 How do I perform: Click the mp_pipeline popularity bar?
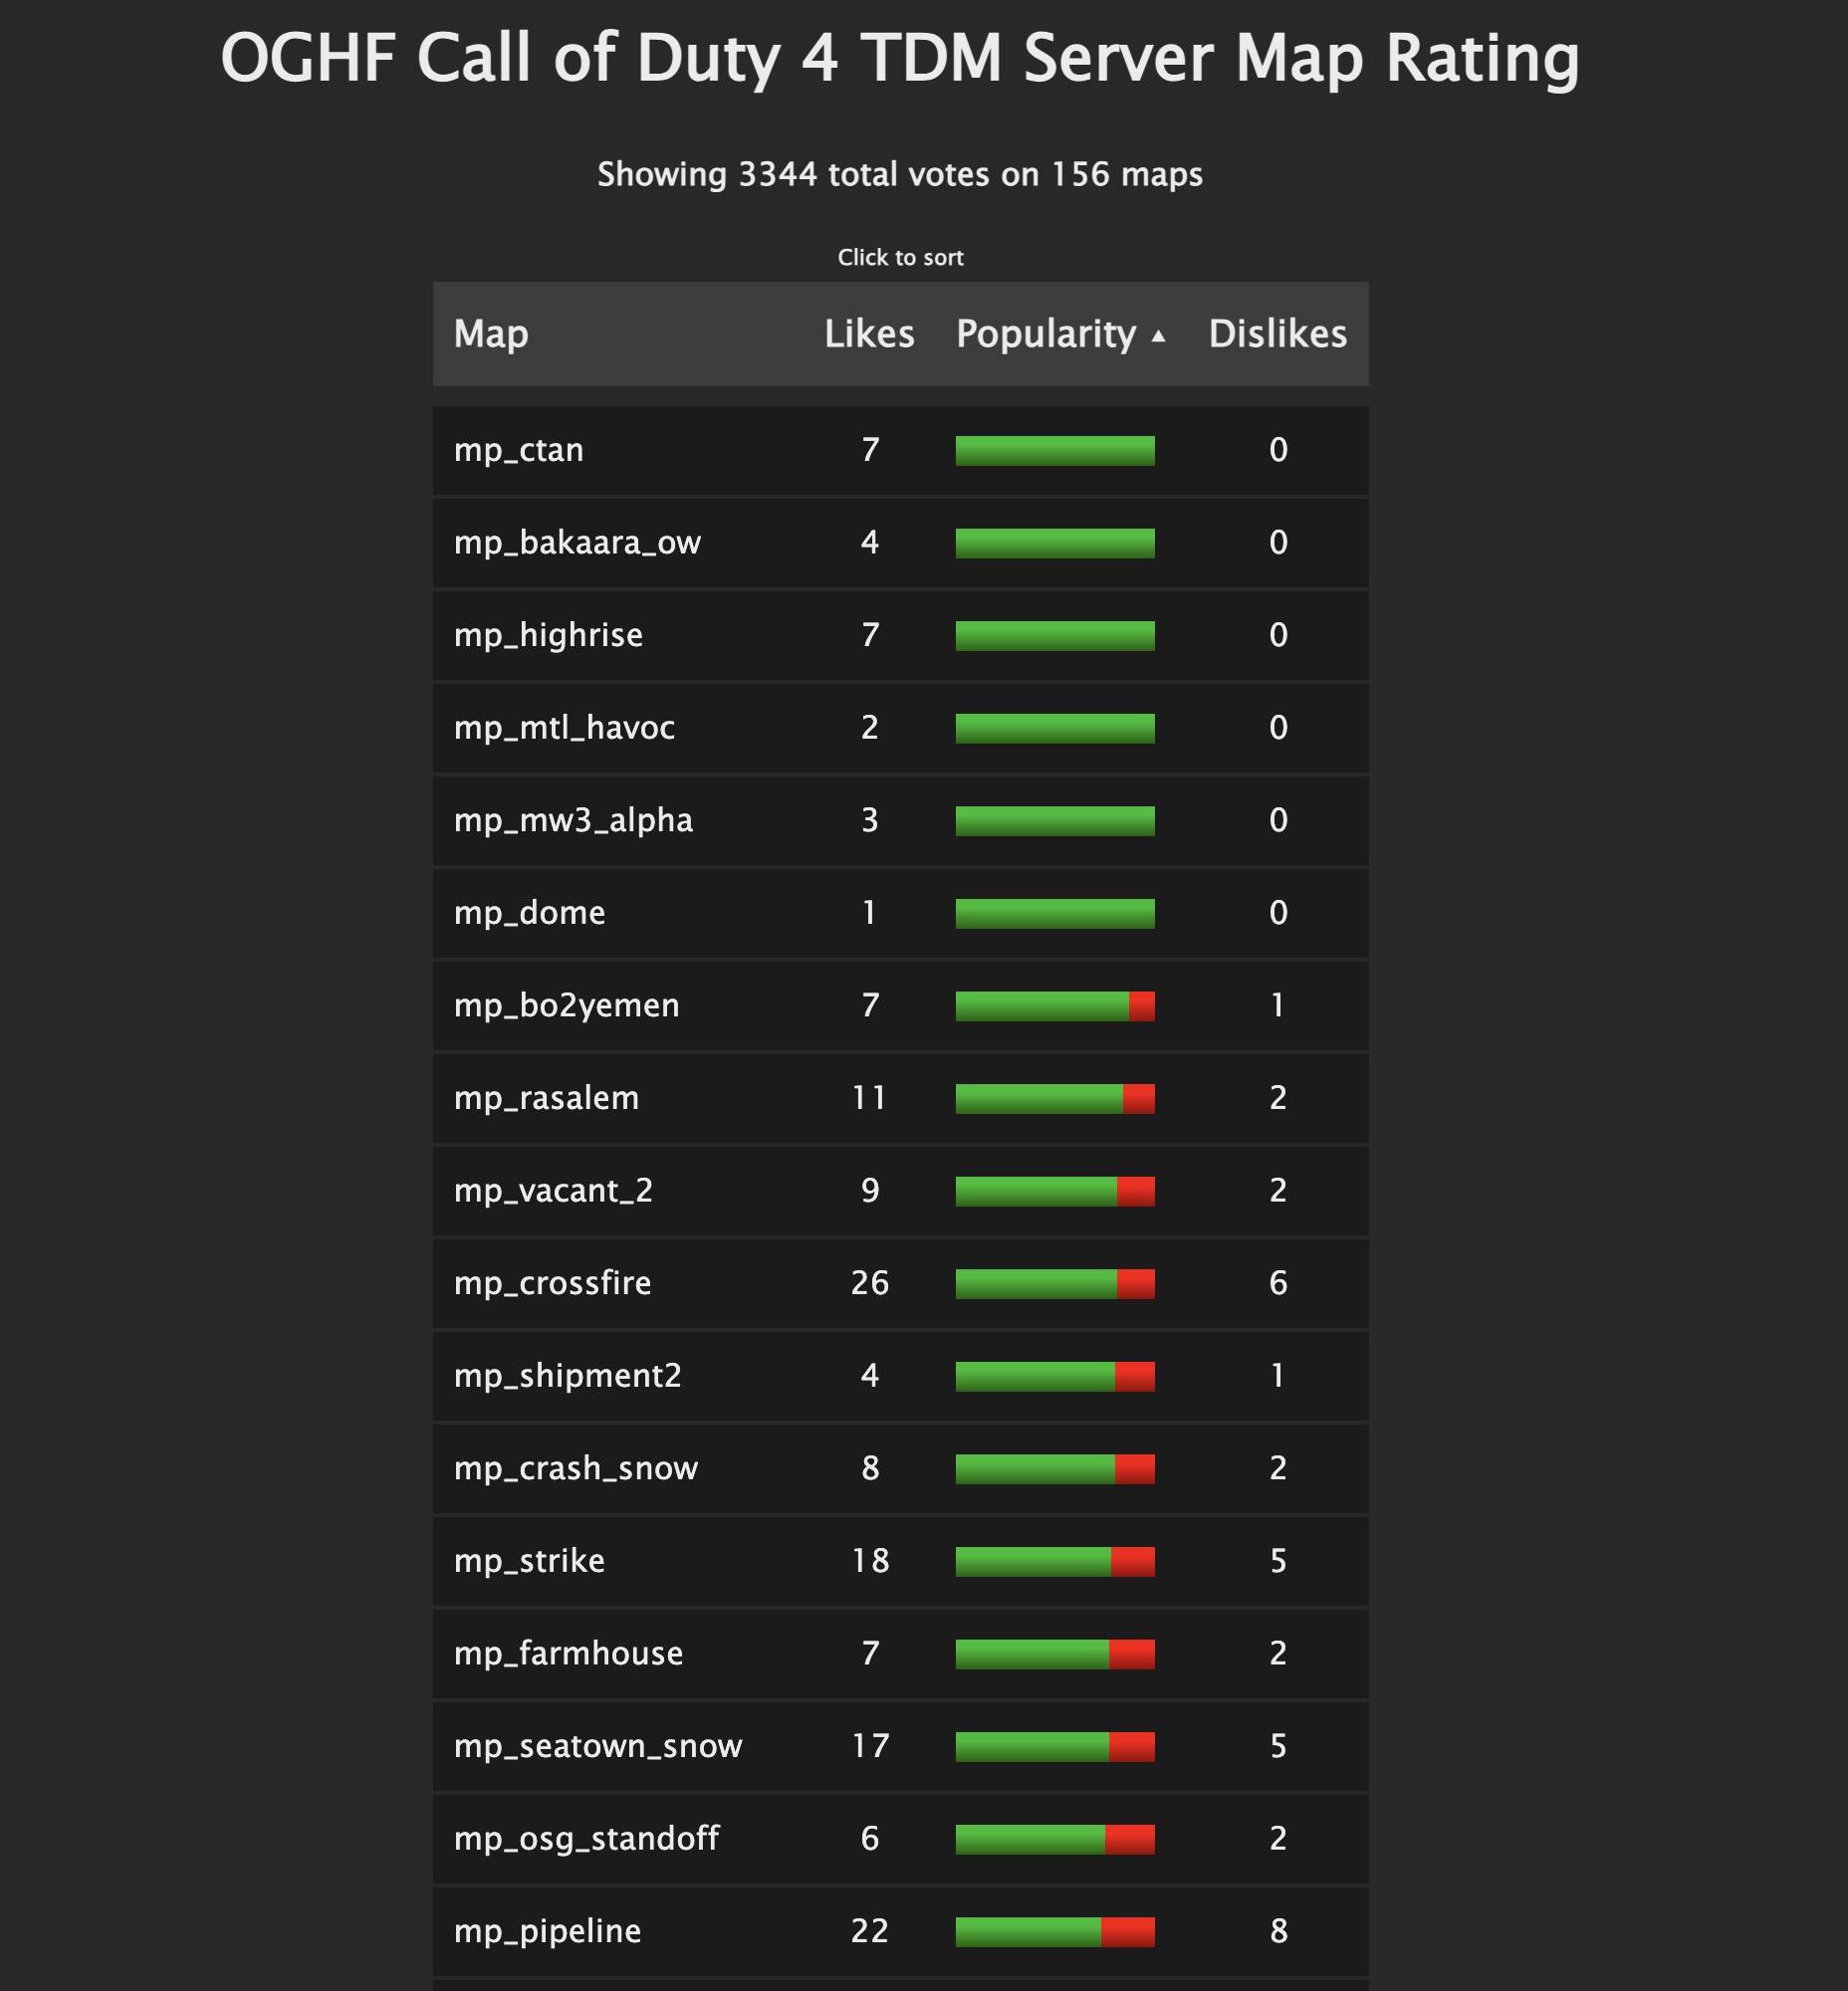click(x=1054, y=1932)
